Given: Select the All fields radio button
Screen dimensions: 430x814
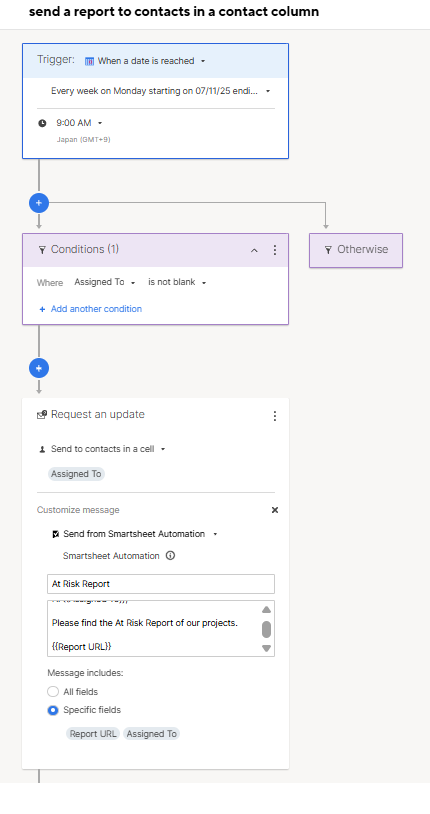Looking at the screenshot, I should click(x=53, y=691).
